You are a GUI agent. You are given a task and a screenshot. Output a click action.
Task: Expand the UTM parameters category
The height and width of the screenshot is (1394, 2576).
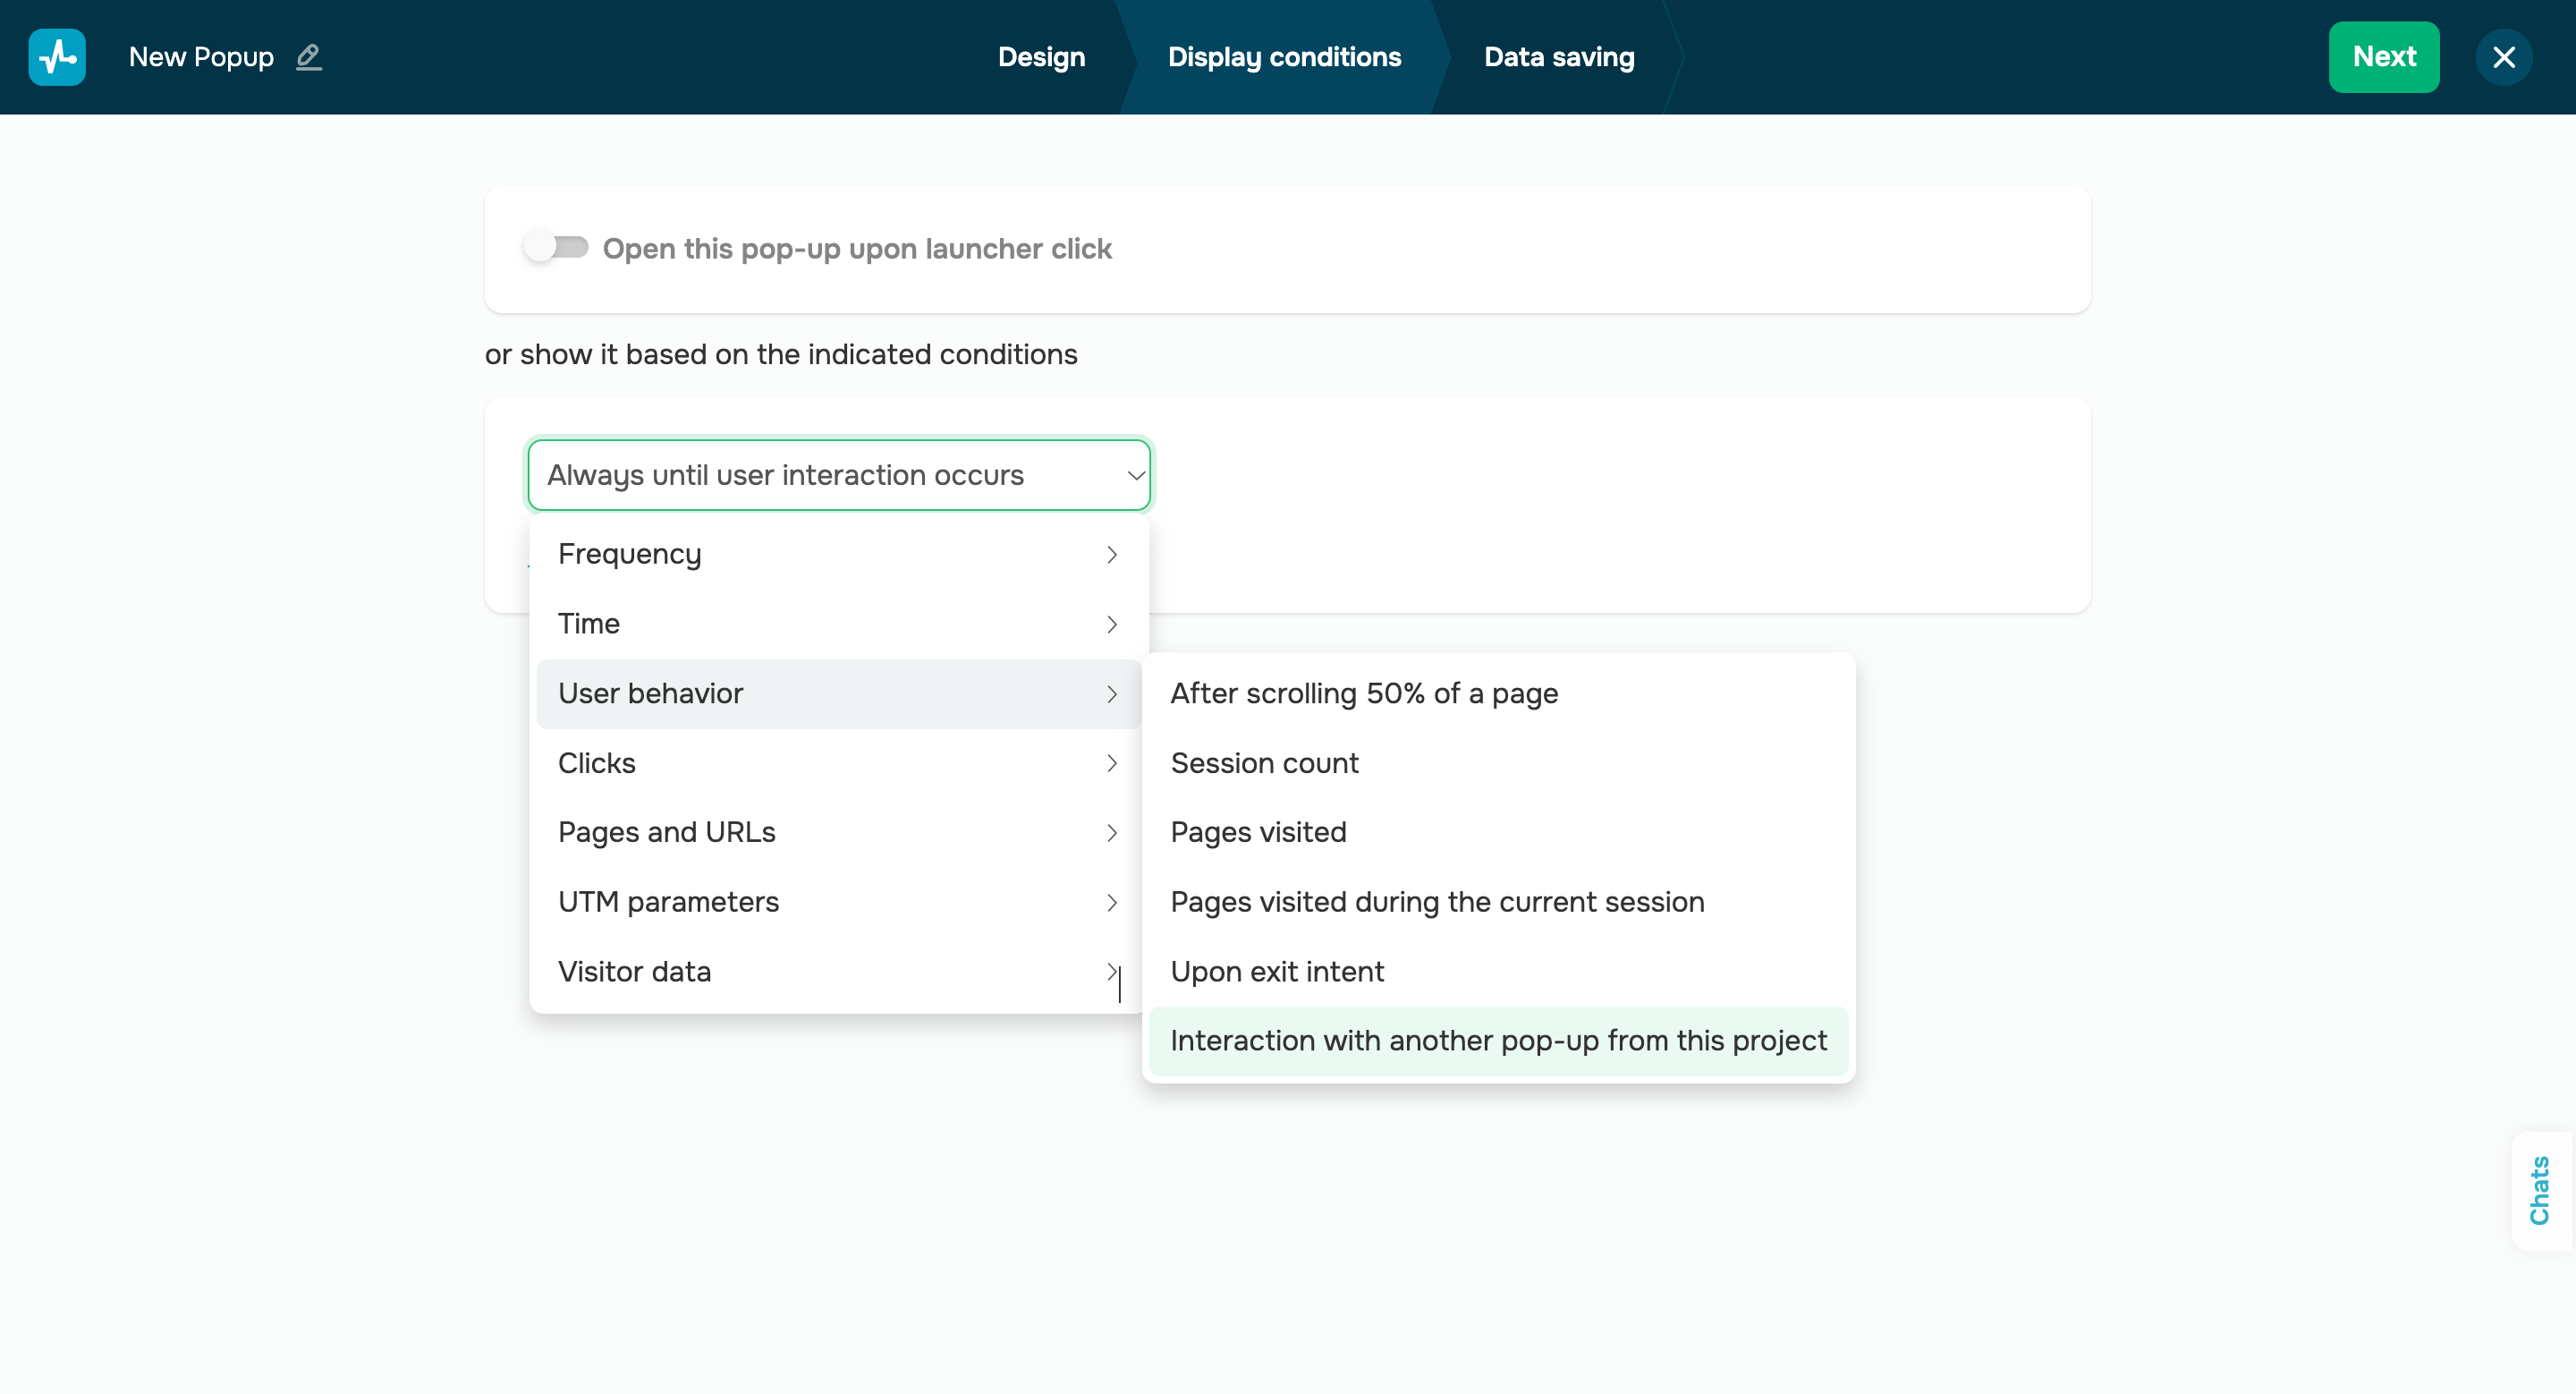pos(838,902)
